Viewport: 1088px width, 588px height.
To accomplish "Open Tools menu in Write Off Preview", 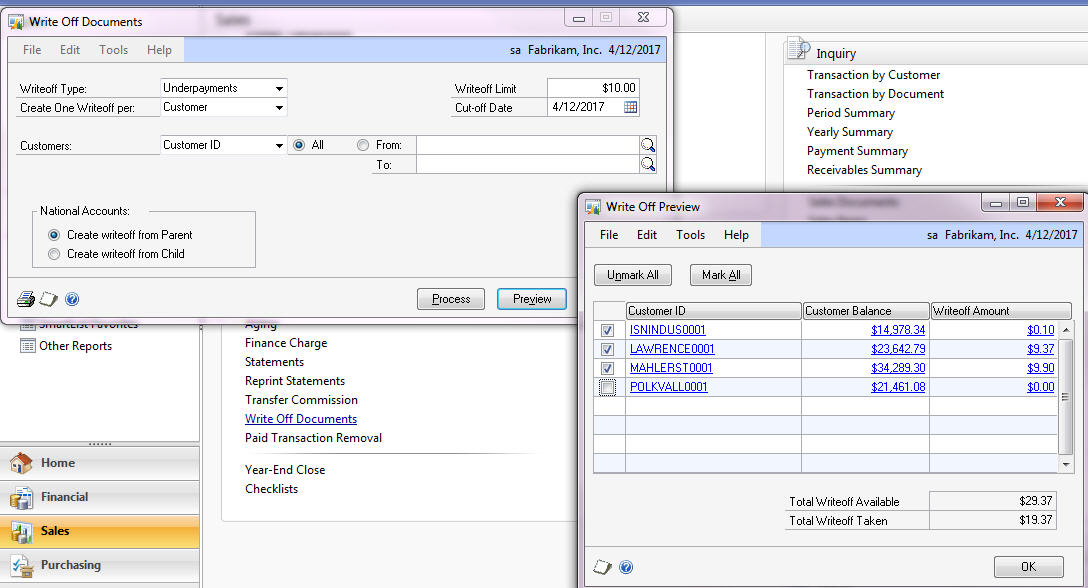I will click(x=690, y=235).
